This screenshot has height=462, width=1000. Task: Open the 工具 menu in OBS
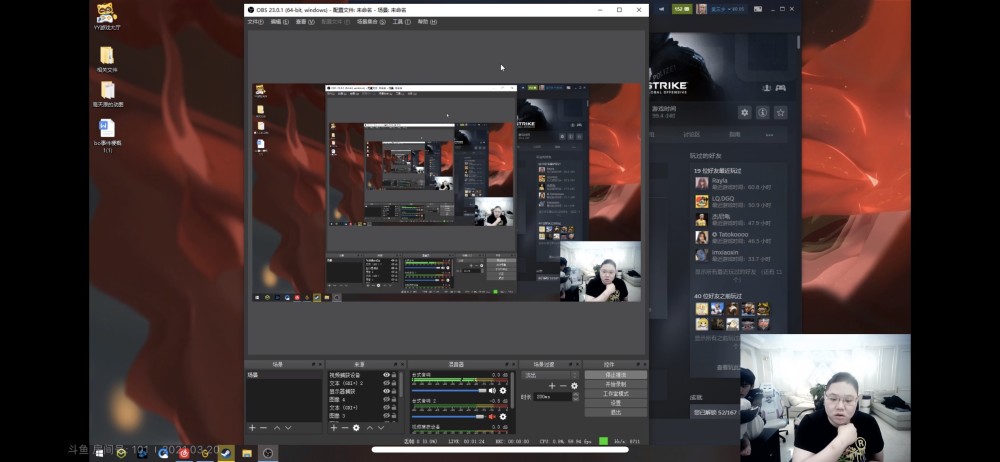[401, 22]
